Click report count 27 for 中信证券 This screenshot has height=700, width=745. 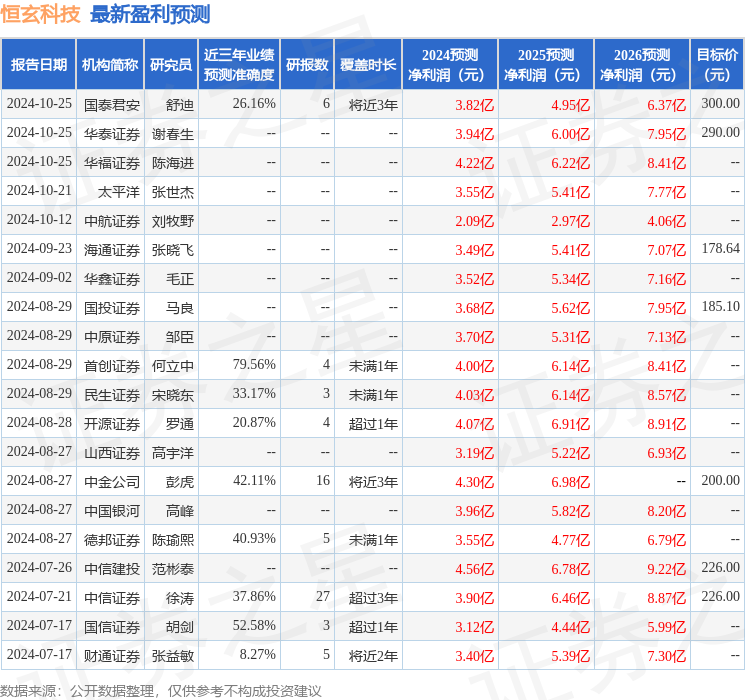[323, 596]
